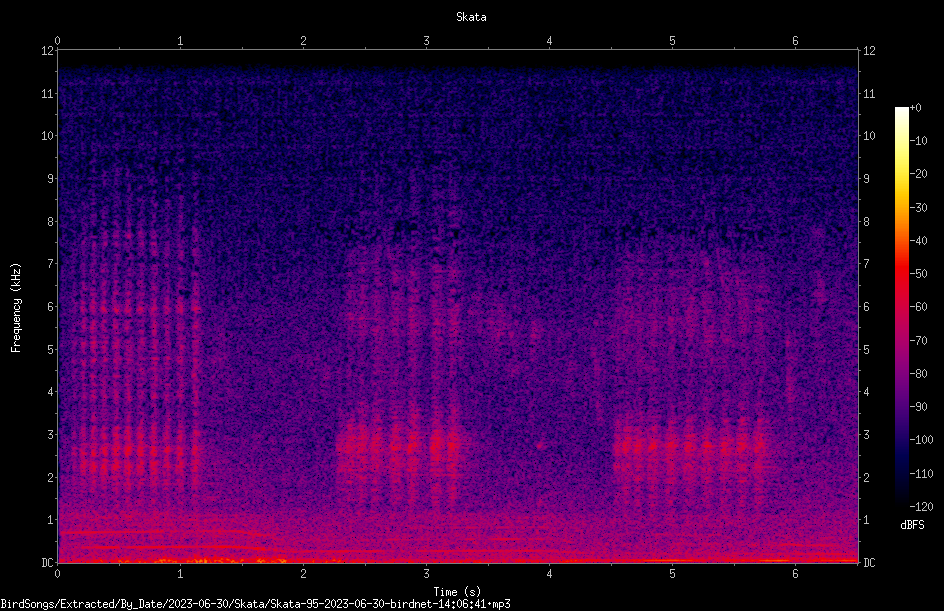Click the 3 second mark on the bottom time axis
This screenshot has width=944, height=611.
pyautogui.click(x=426, y=574)
